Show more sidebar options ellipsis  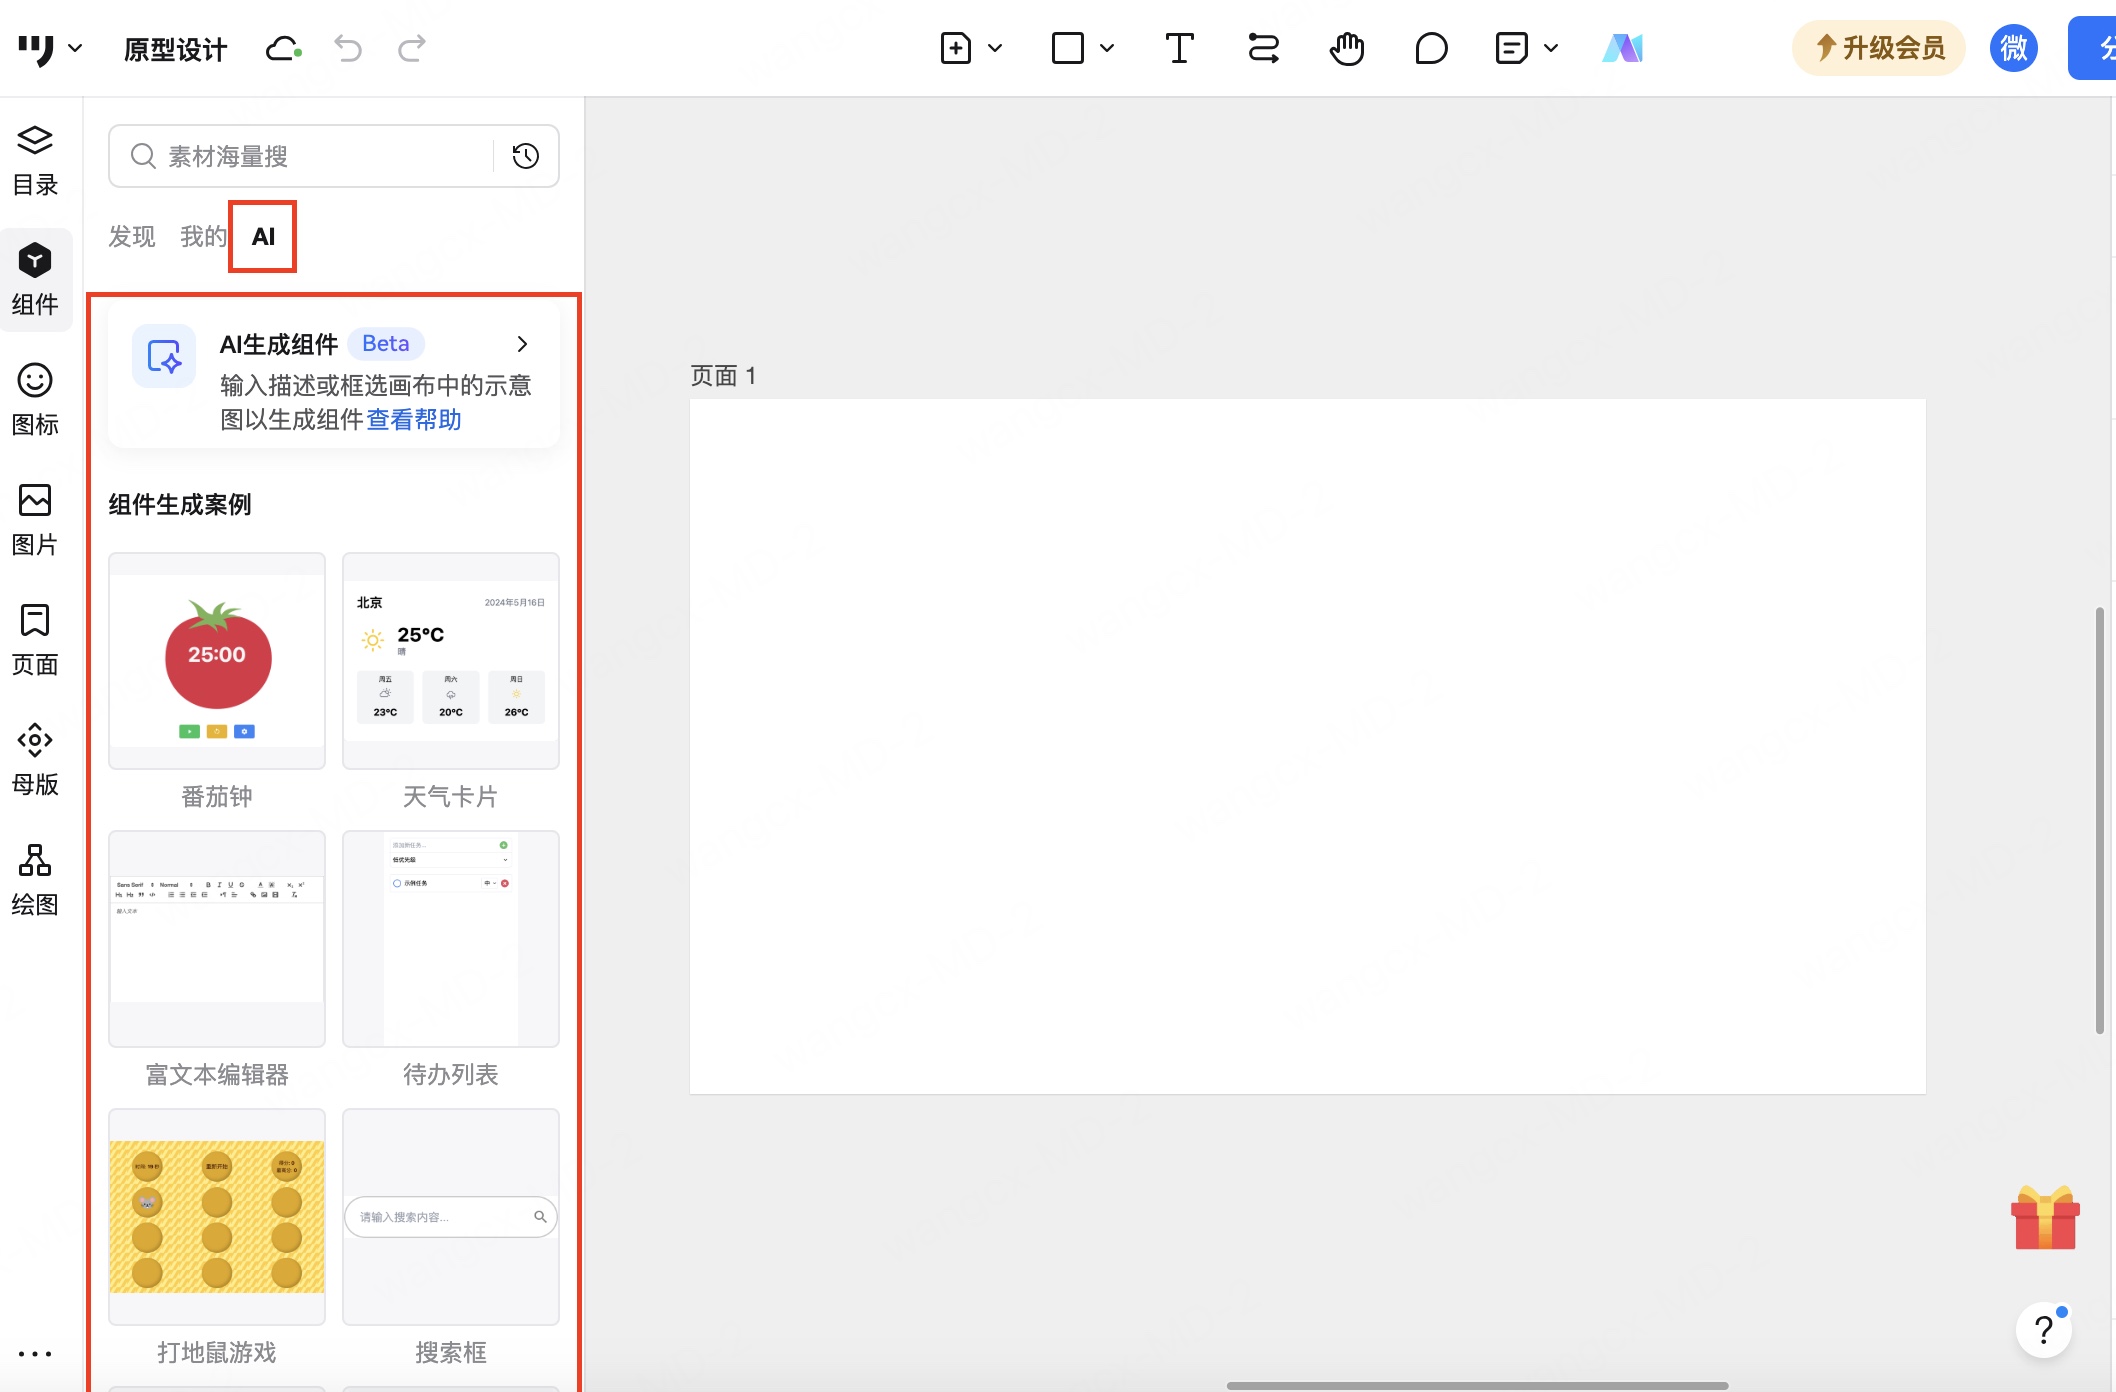click(35, 1354)
